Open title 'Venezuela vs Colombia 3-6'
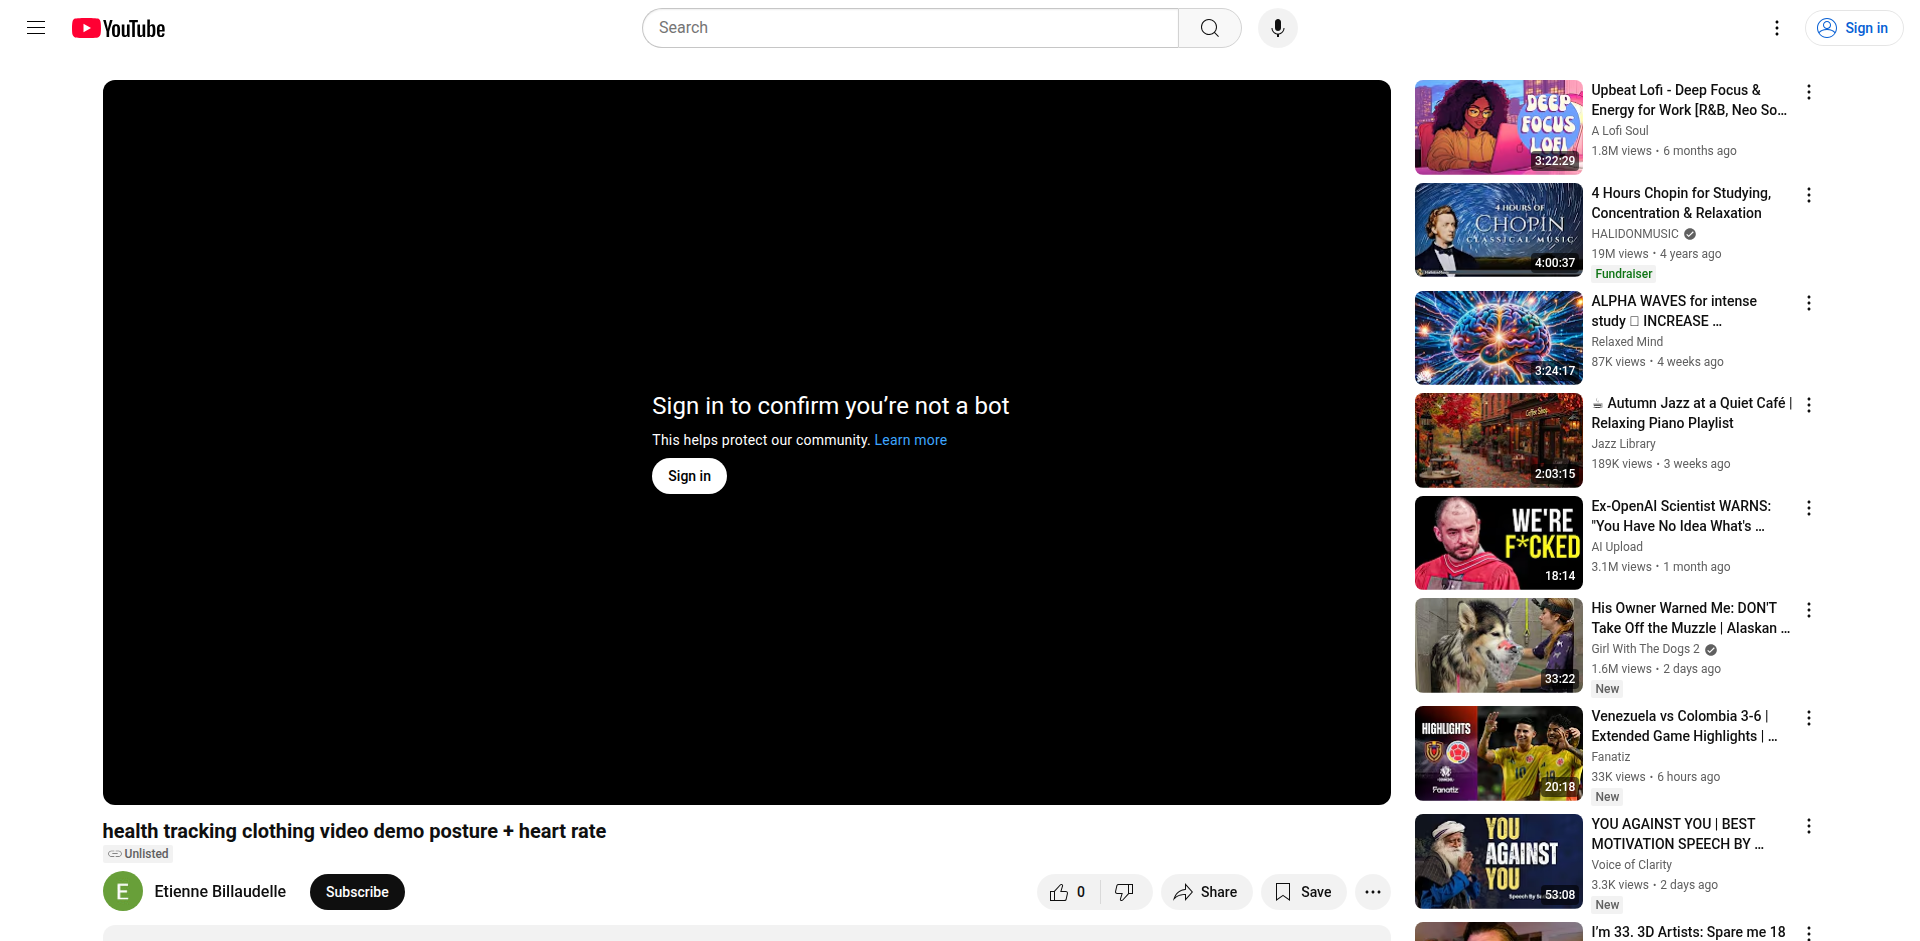The image size is (1920, 941). [x=1684, y=726]
